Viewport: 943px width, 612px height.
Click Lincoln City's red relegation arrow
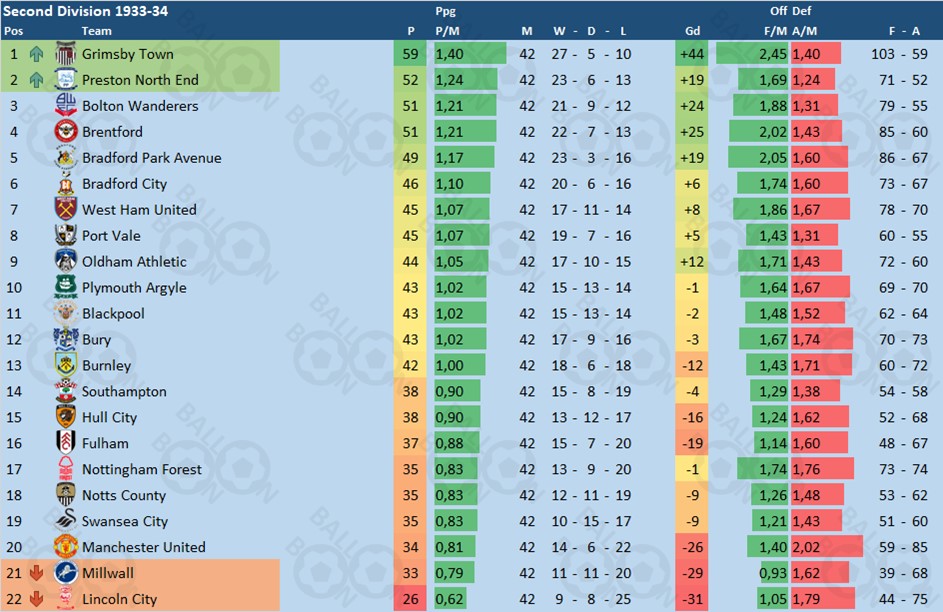37,599
